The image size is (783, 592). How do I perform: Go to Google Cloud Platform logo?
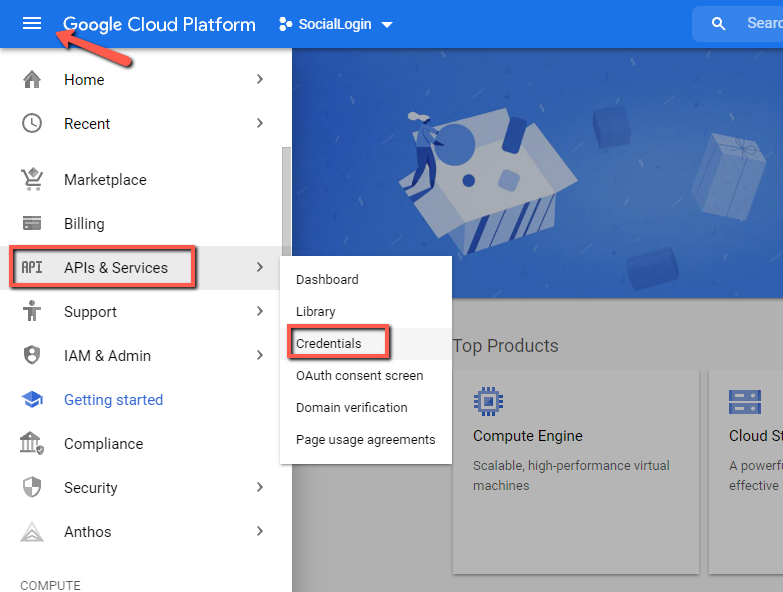point(159,24)
